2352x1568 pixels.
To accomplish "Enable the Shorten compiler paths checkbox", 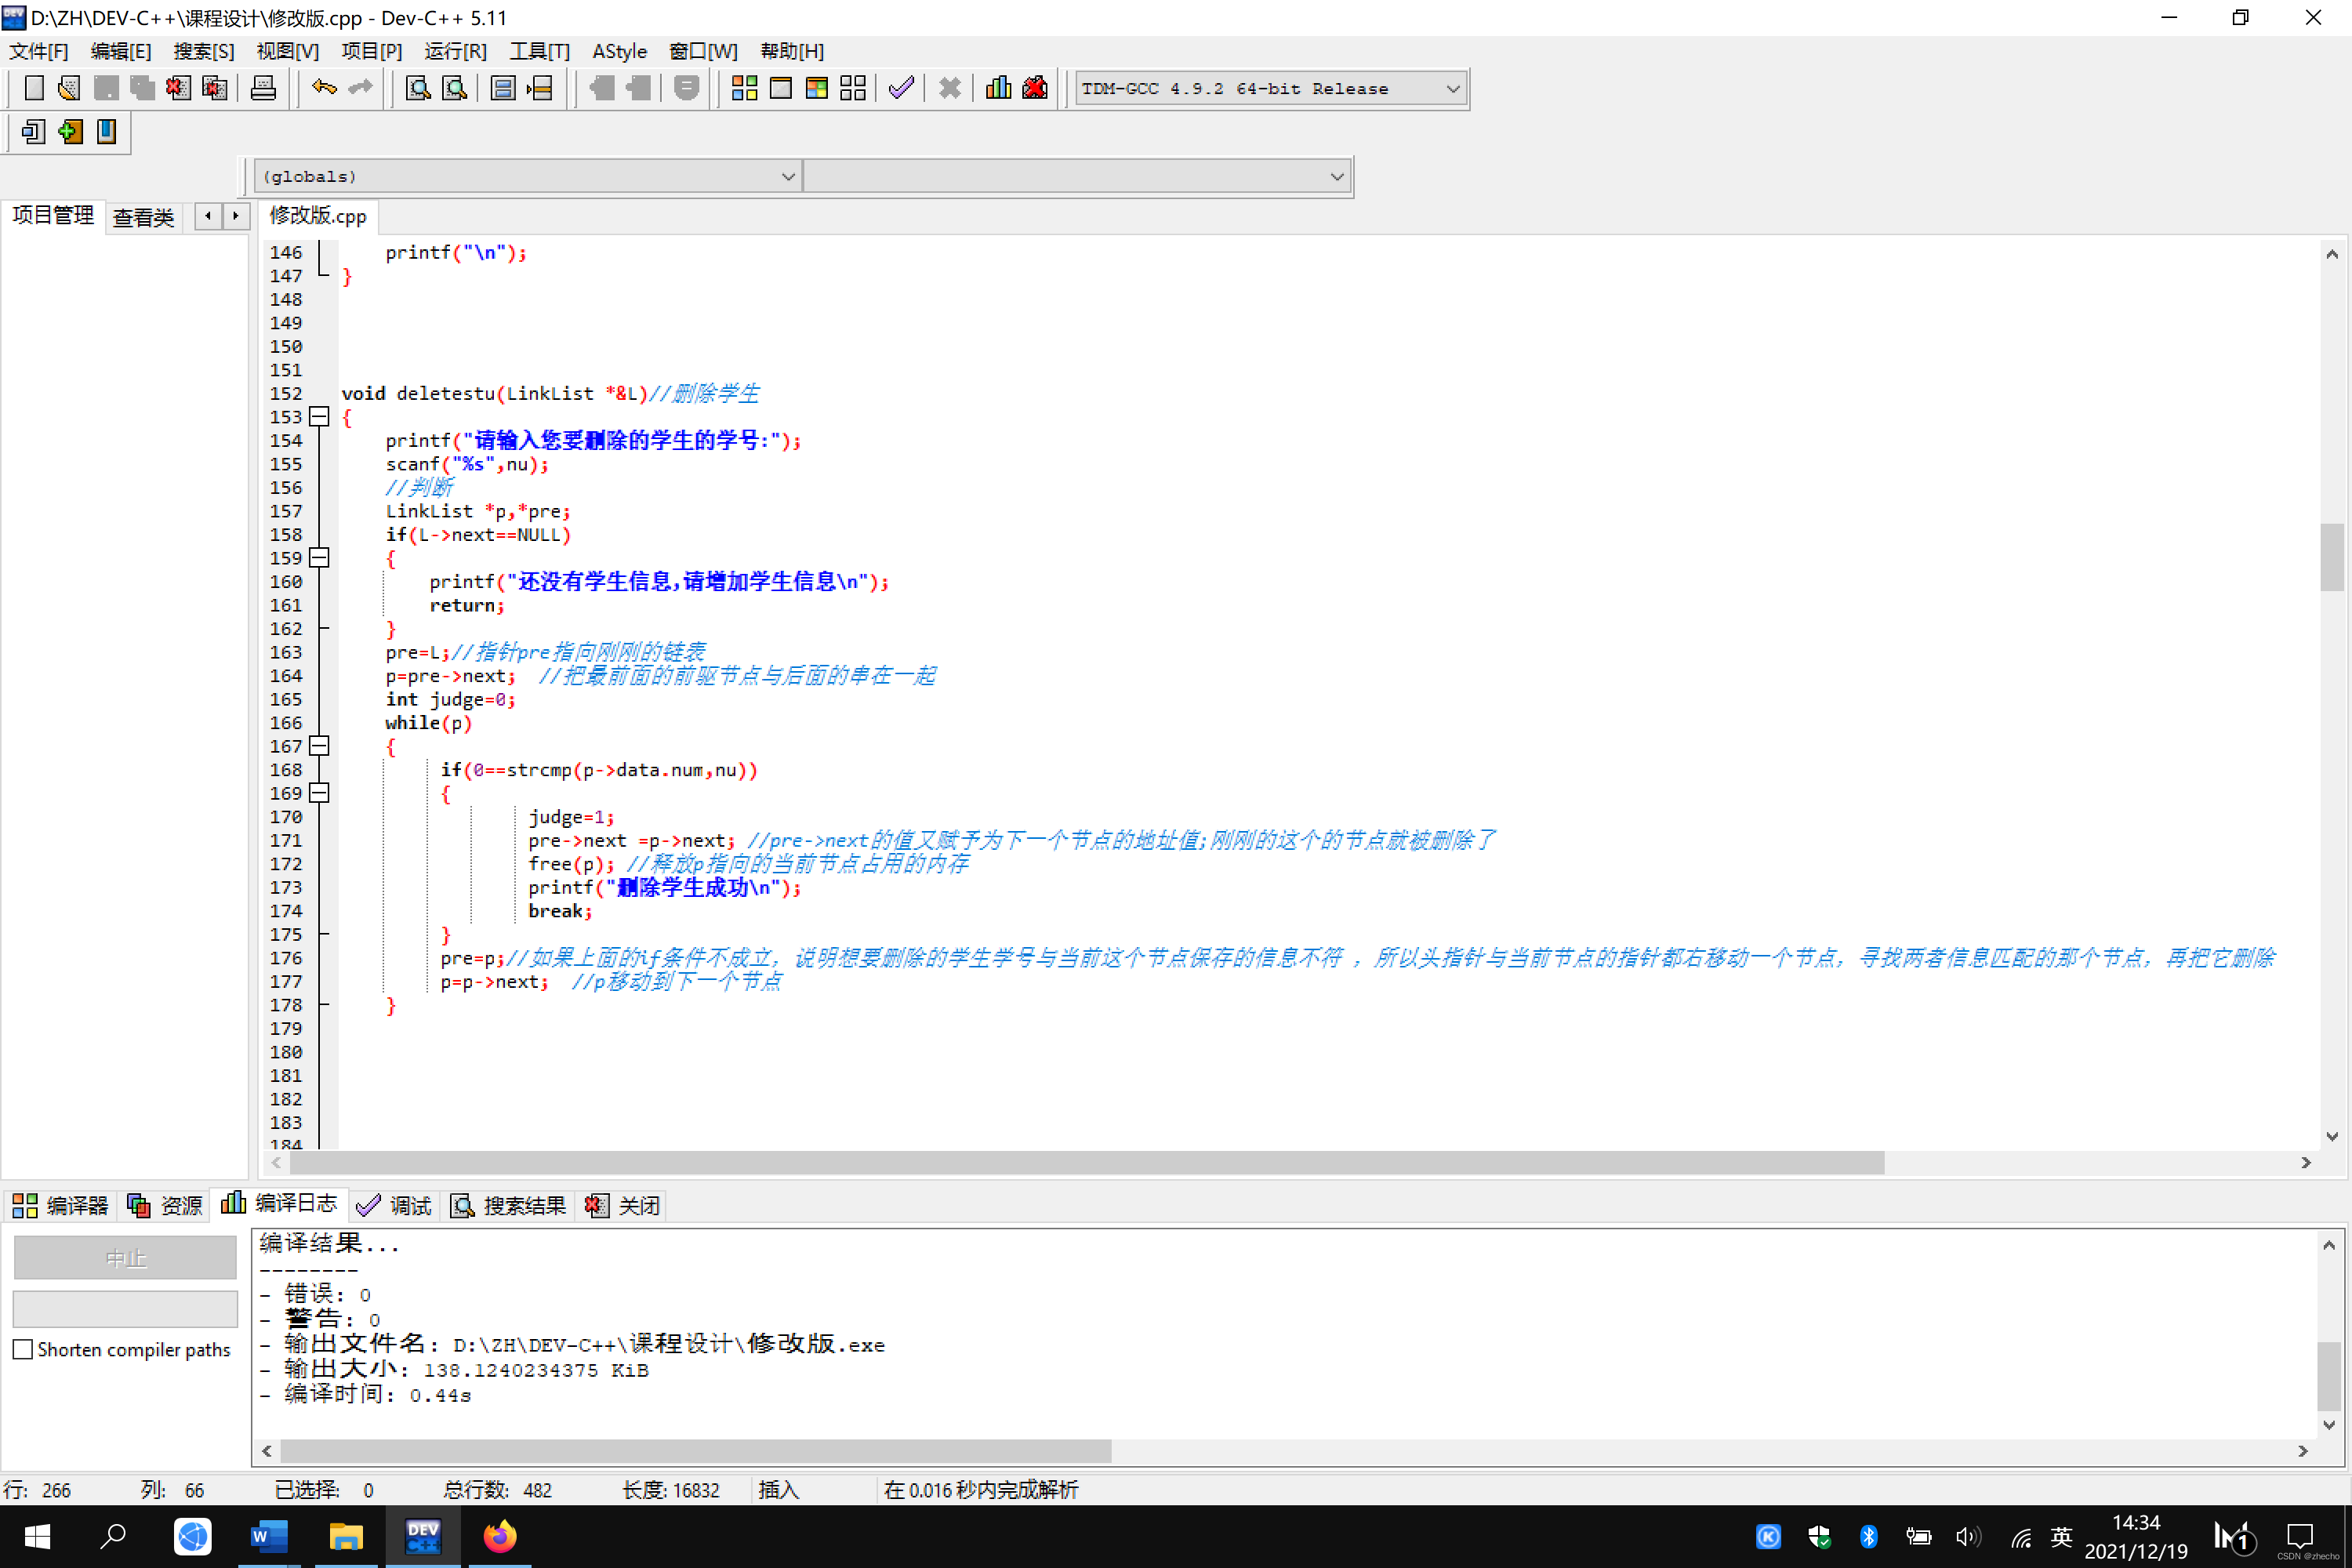I will point(23,1349).
